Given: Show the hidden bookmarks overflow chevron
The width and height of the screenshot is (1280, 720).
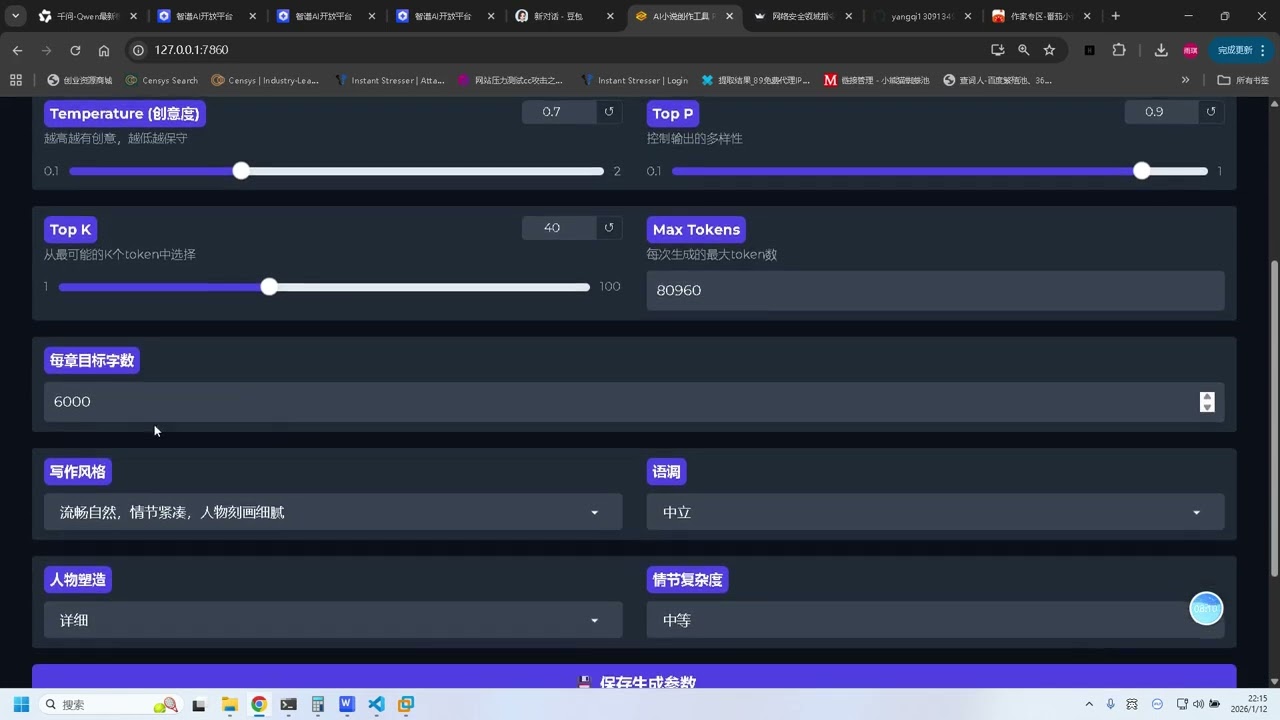Looking at the screenshot, I should (1186, 80).
